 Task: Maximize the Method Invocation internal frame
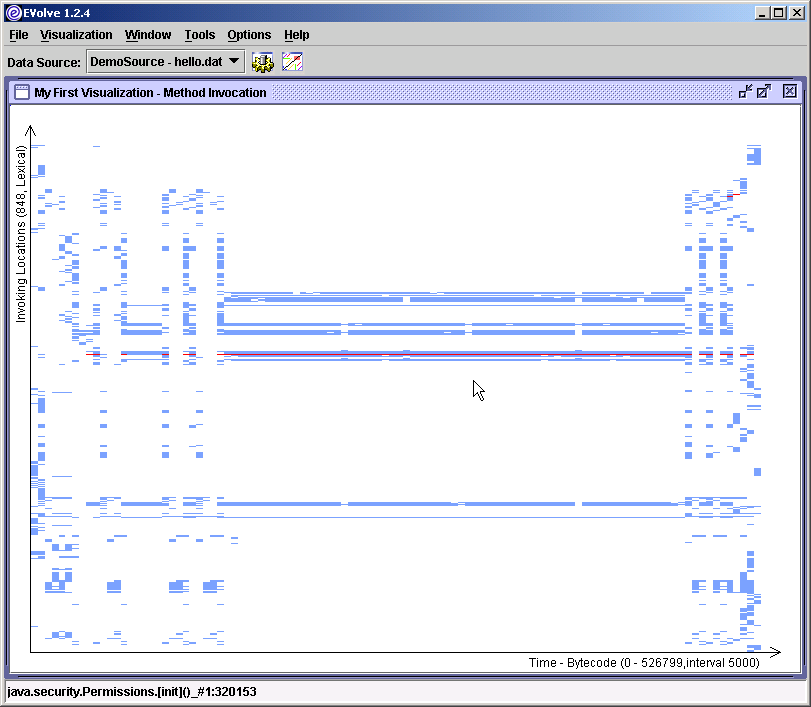pos(764,92)
